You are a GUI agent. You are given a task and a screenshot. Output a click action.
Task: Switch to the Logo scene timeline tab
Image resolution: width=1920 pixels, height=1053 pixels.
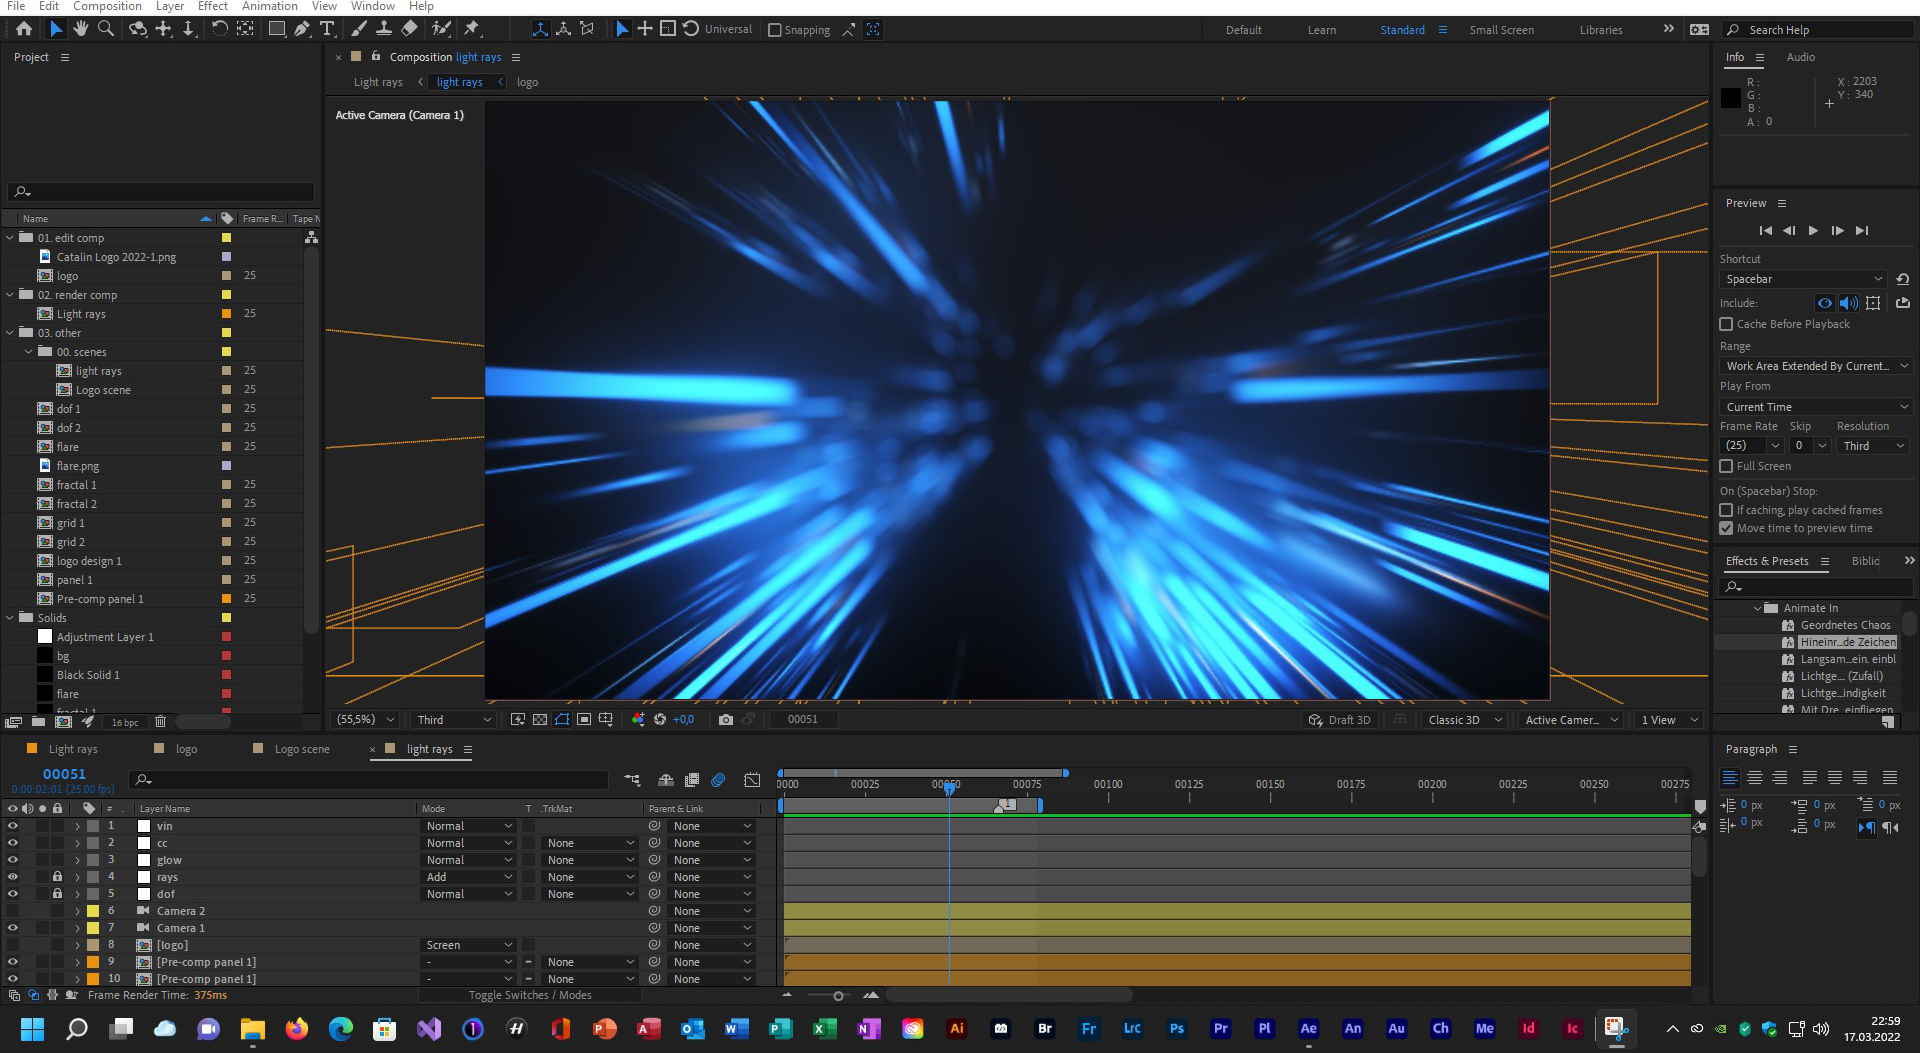[x=301, y=749]
